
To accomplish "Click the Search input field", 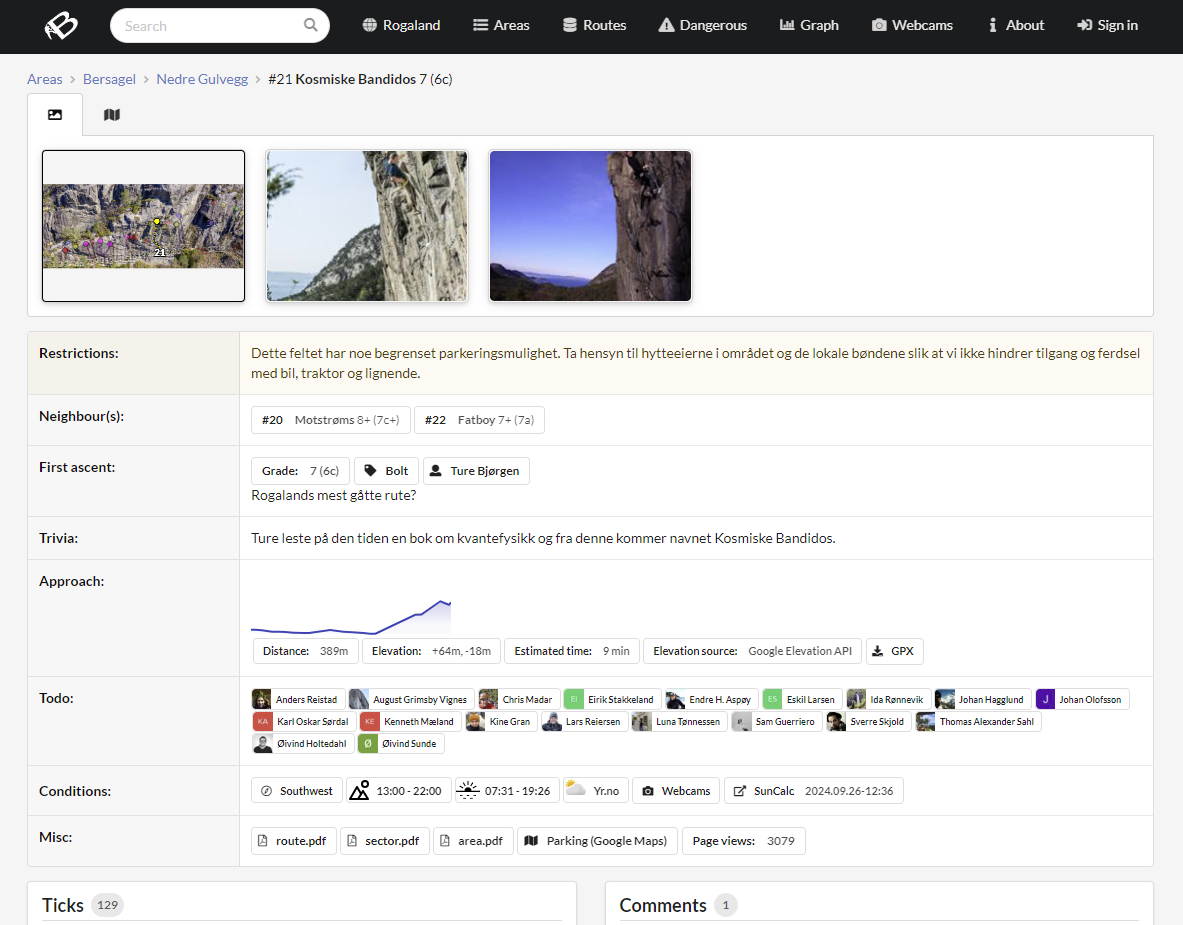I will click(x=210, y=26).
